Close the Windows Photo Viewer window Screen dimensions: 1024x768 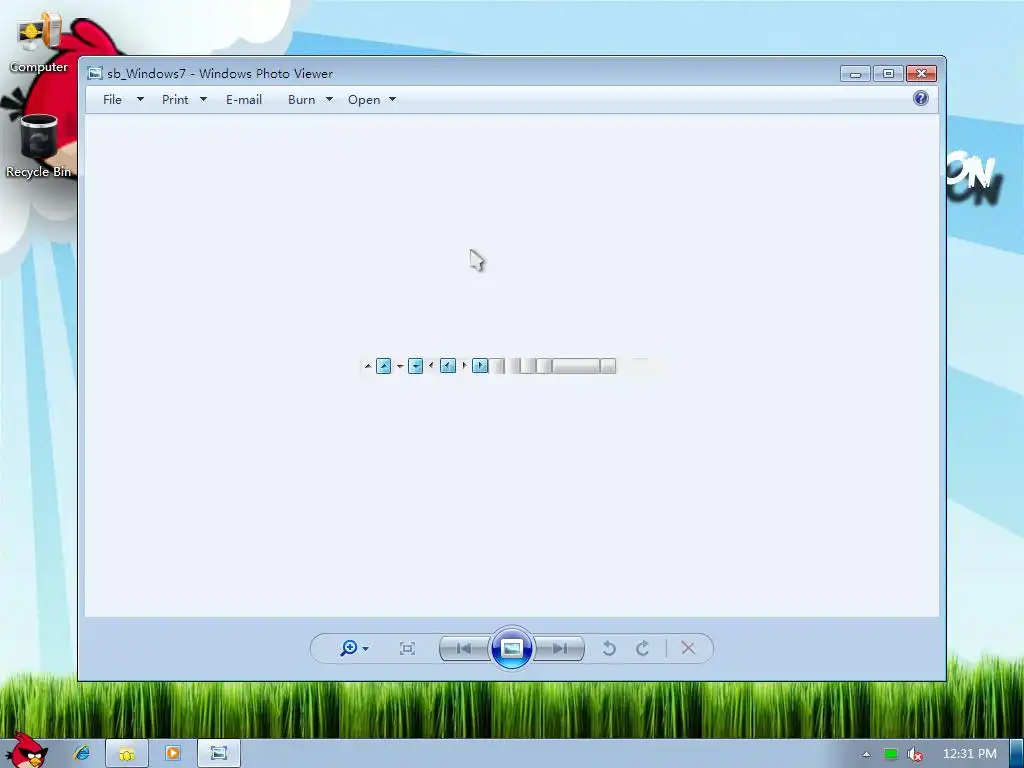point(921,74)
